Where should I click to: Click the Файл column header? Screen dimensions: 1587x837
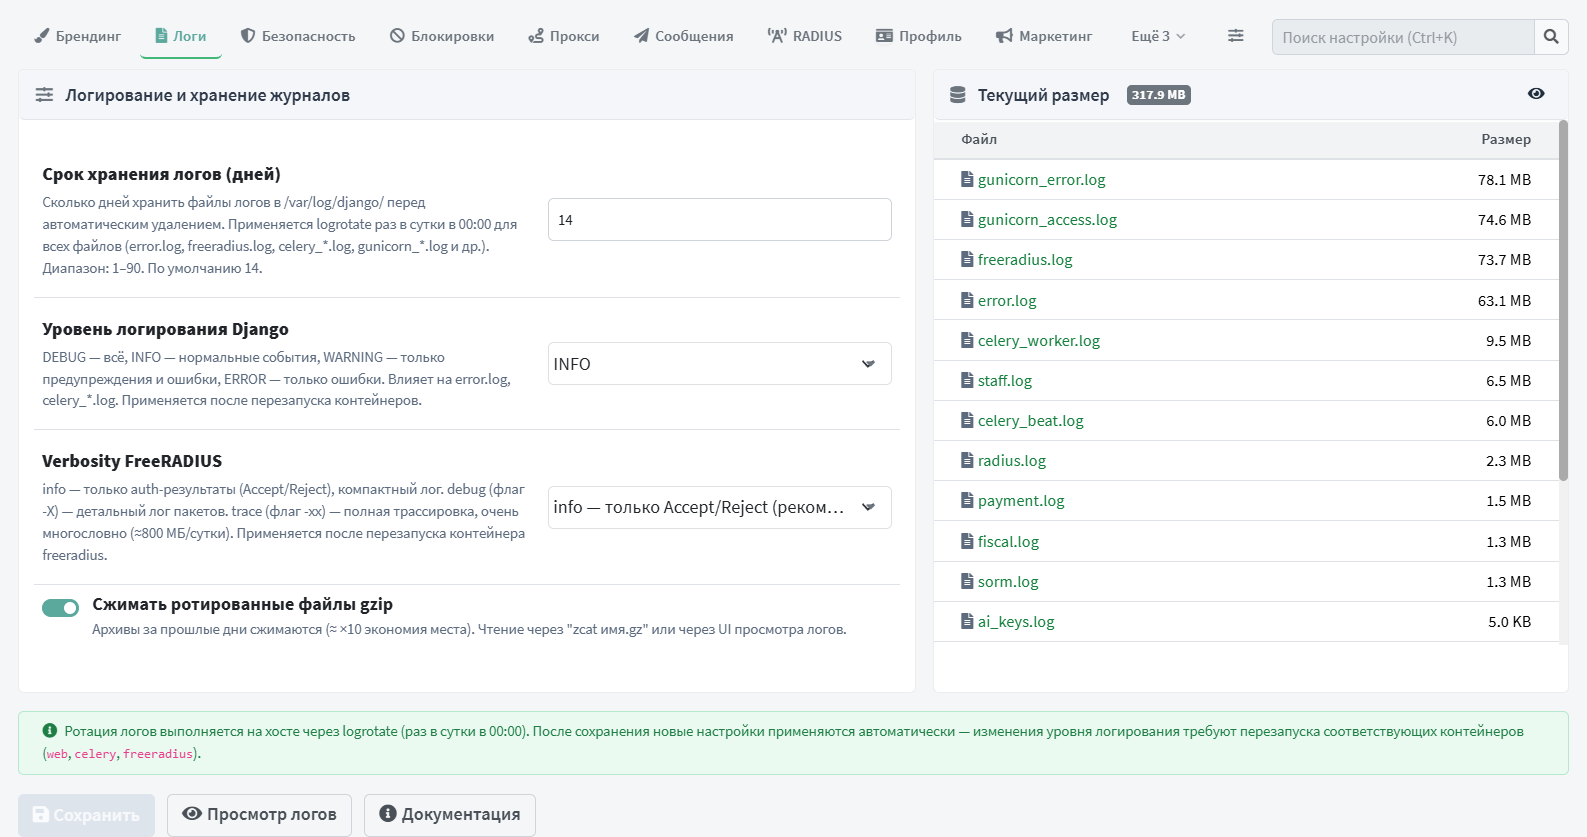[979, 139]
